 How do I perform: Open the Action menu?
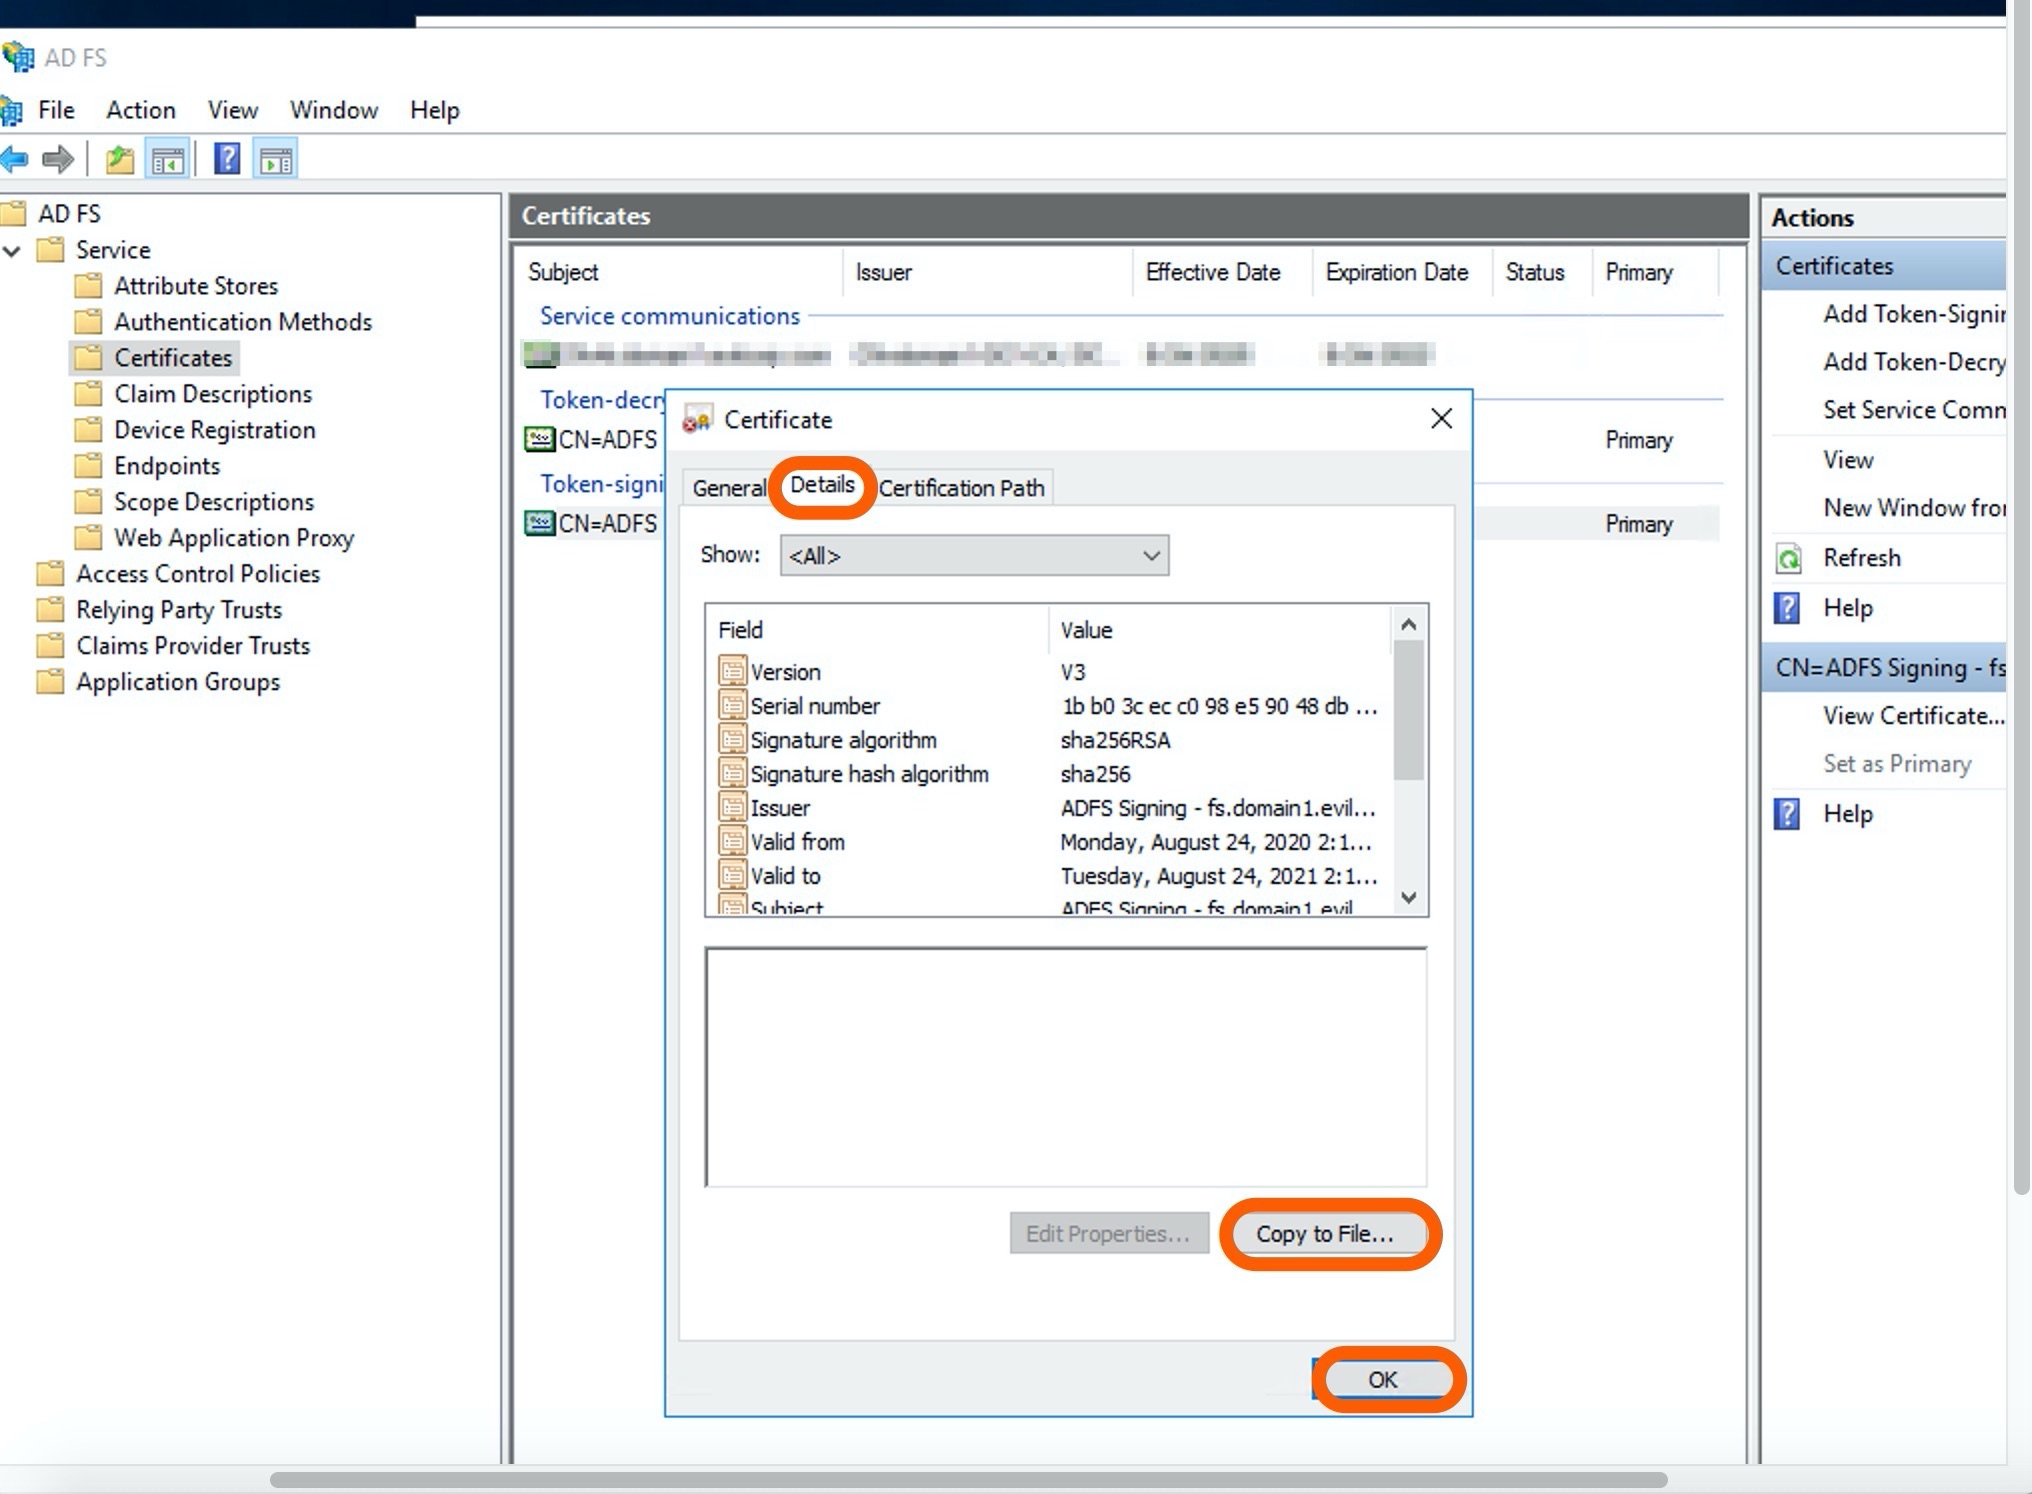point(141,110)
